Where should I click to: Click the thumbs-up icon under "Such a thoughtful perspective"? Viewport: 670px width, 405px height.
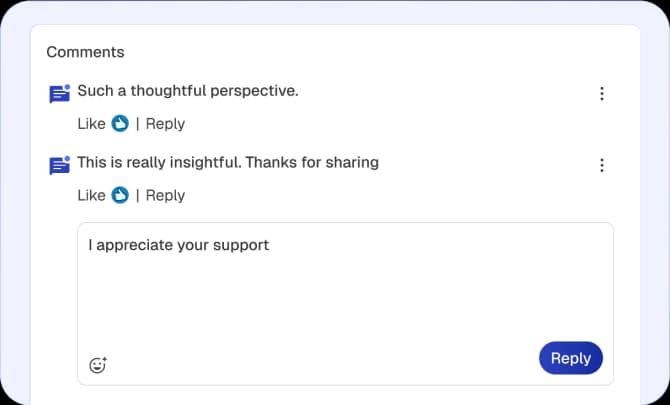[x=120, y=124]
